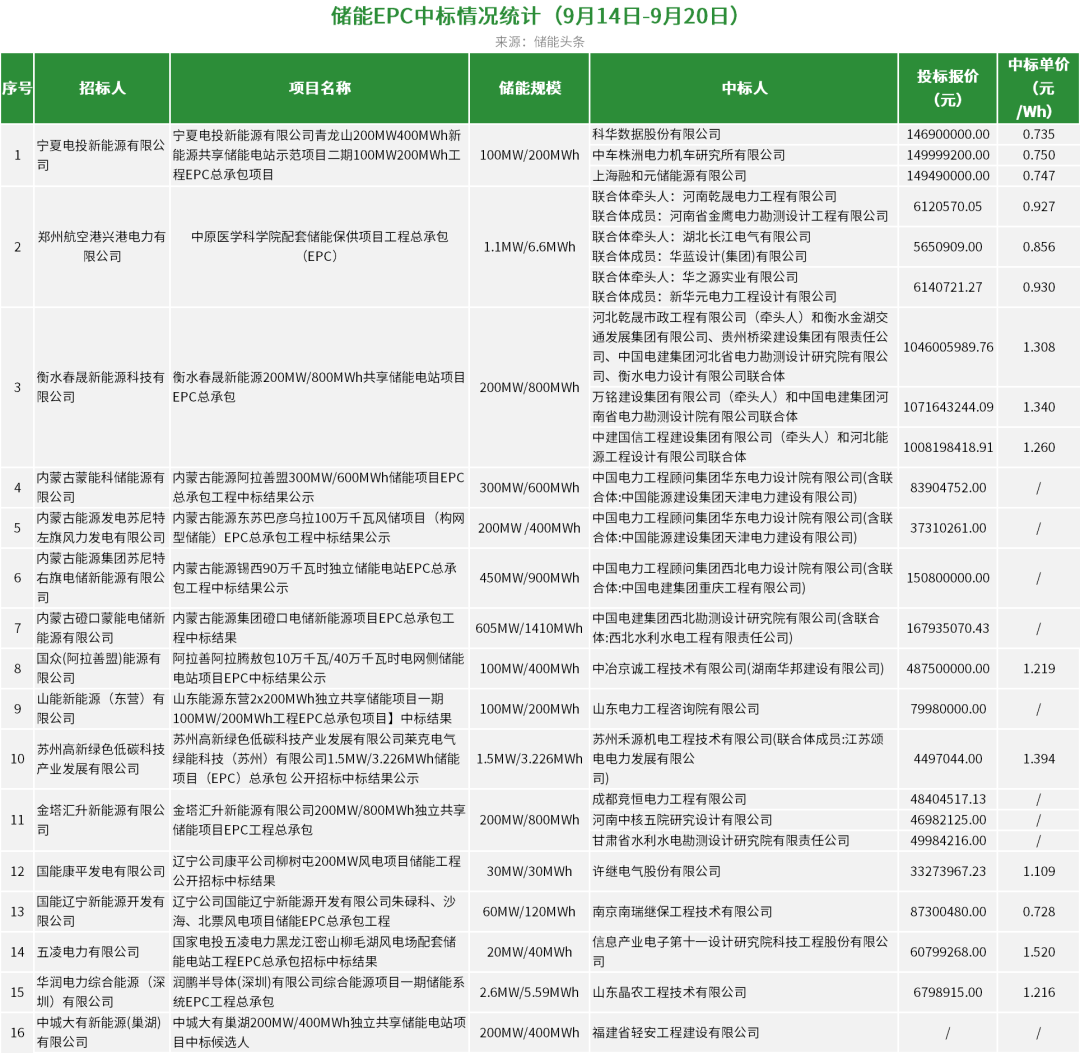
Task: Click the unit price 1.340 cell
Action: click(1038, 407)
